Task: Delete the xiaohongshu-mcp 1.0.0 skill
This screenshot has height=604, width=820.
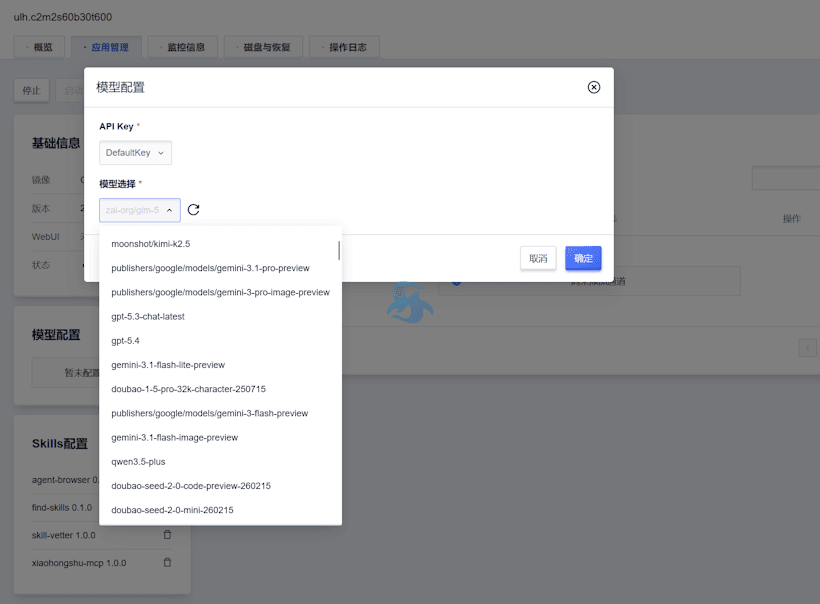Action: [x=167, y=562]
